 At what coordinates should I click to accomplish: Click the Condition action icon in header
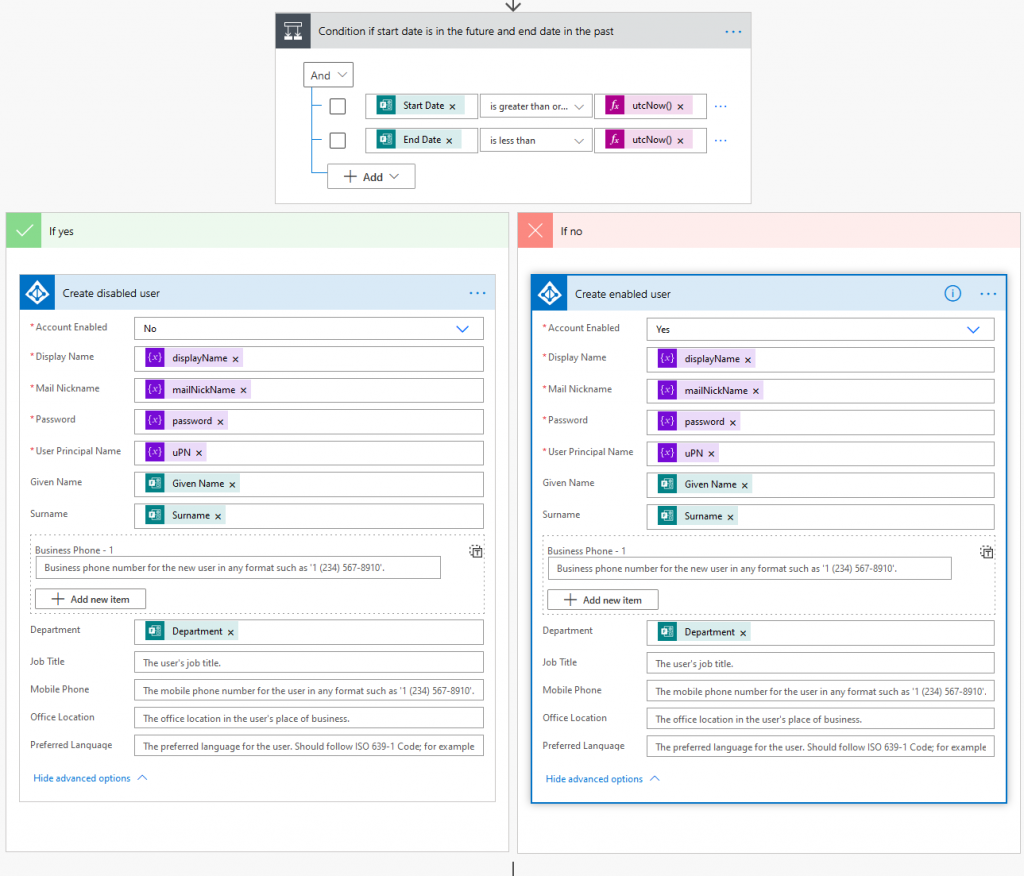293,32
